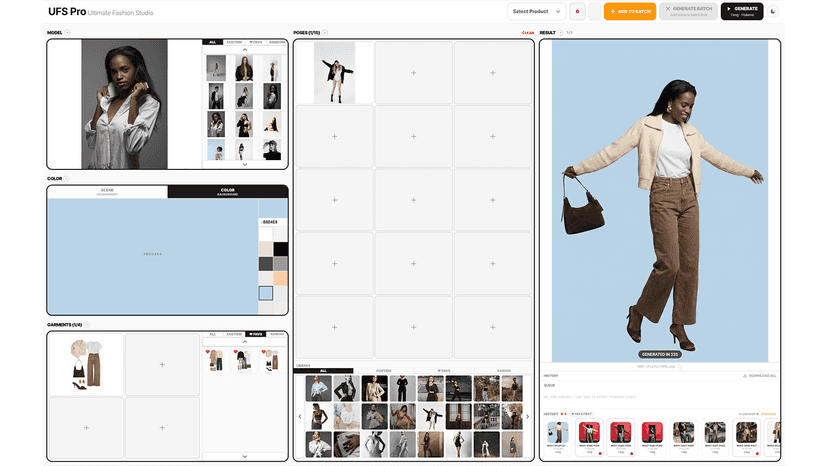Open the first red background history thumbnail

click(x=589, y=432)
